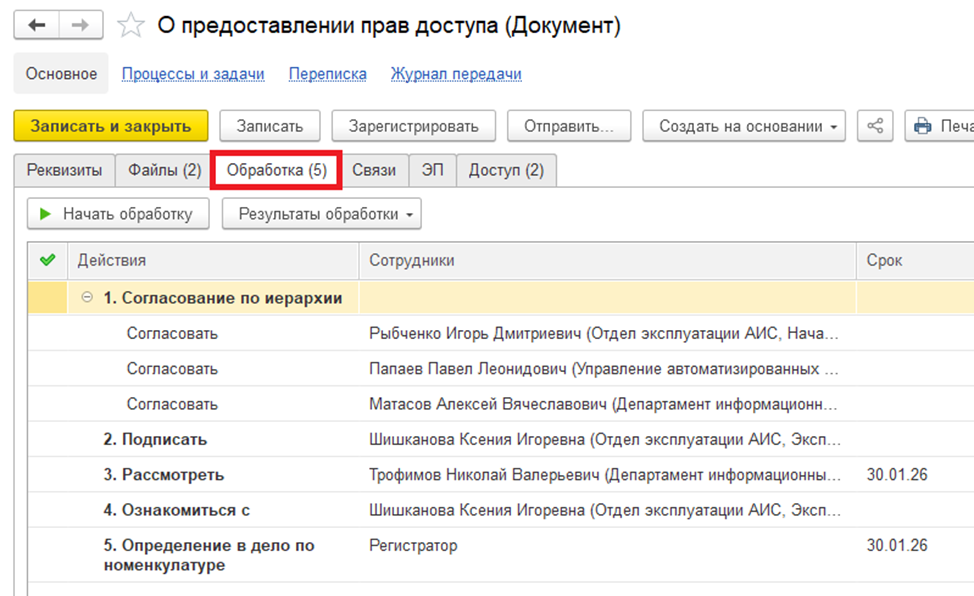
Task: Switch to the Реквизиты tab
Action: click(x=64, y=170)
